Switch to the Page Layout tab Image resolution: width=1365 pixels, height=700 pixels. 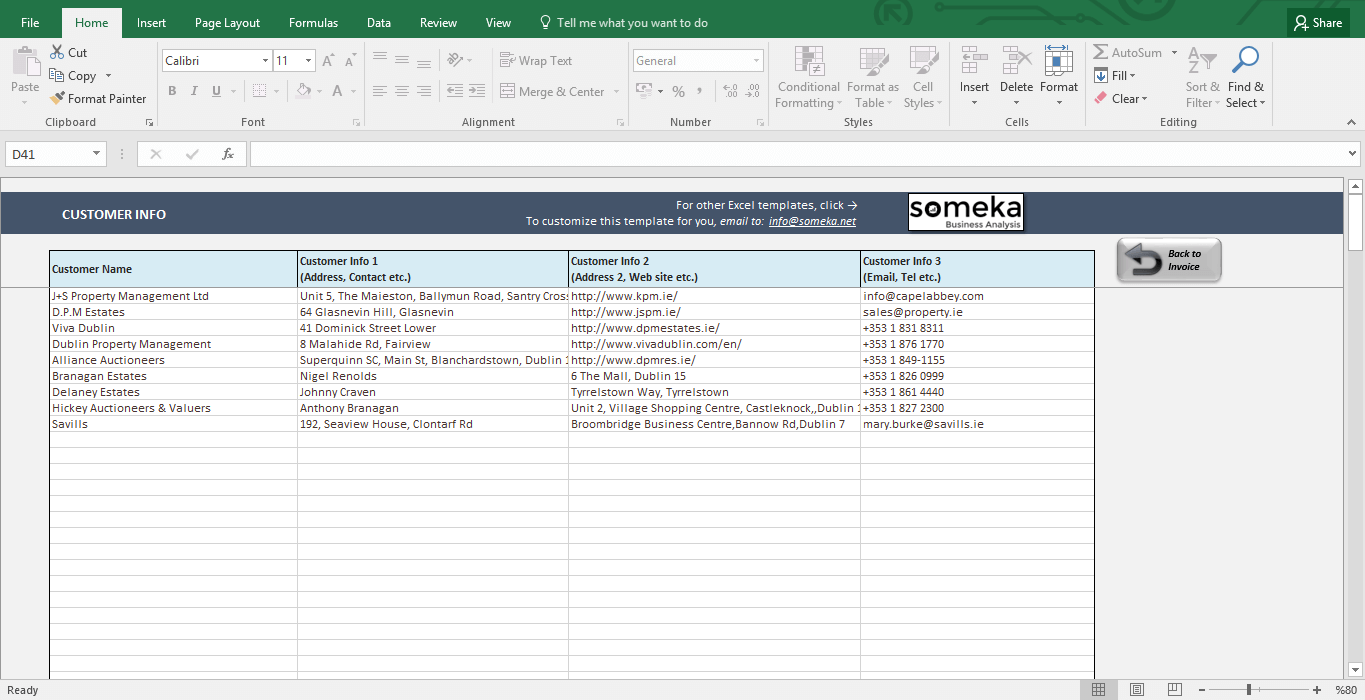227,23
